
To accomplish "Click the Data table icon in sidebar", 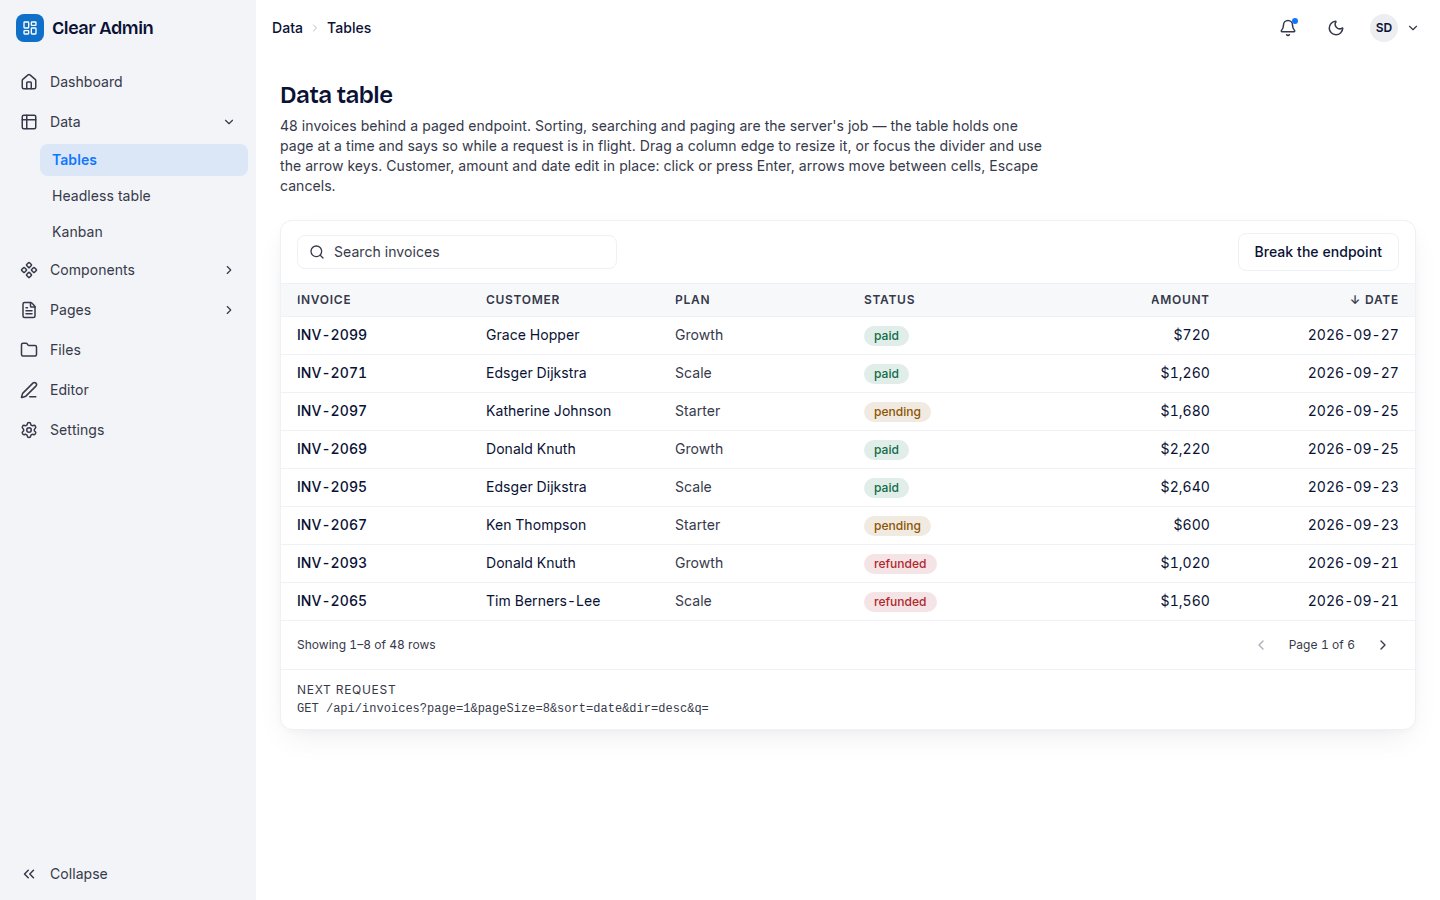I will point(29,122).
